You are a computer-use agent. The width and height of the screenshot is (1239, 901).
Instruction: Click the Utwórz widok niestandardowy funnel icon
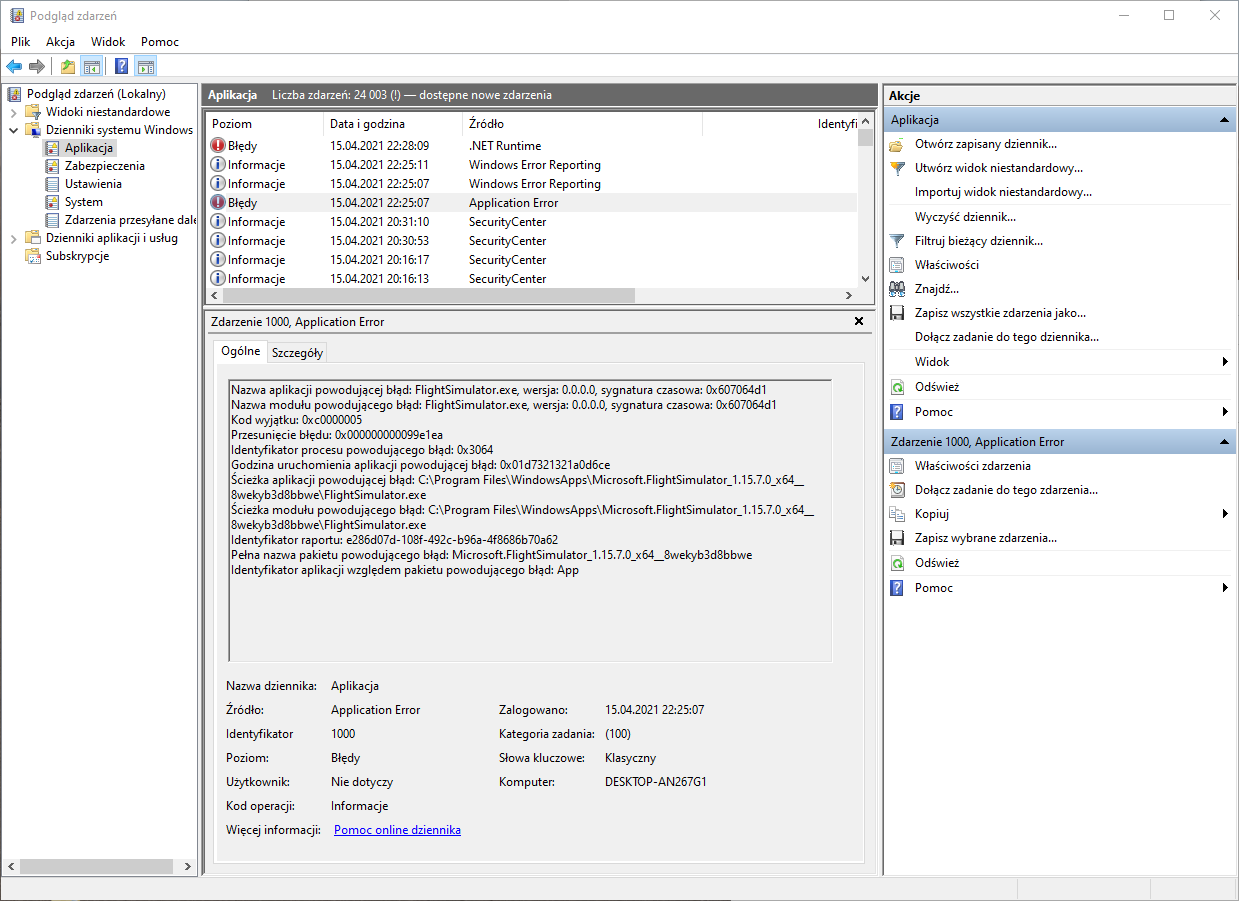(897, 168)
